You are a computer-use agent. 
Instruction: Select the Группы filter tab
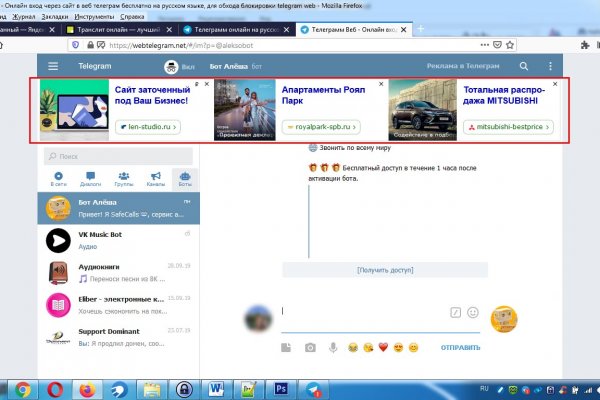pos(124,179)
